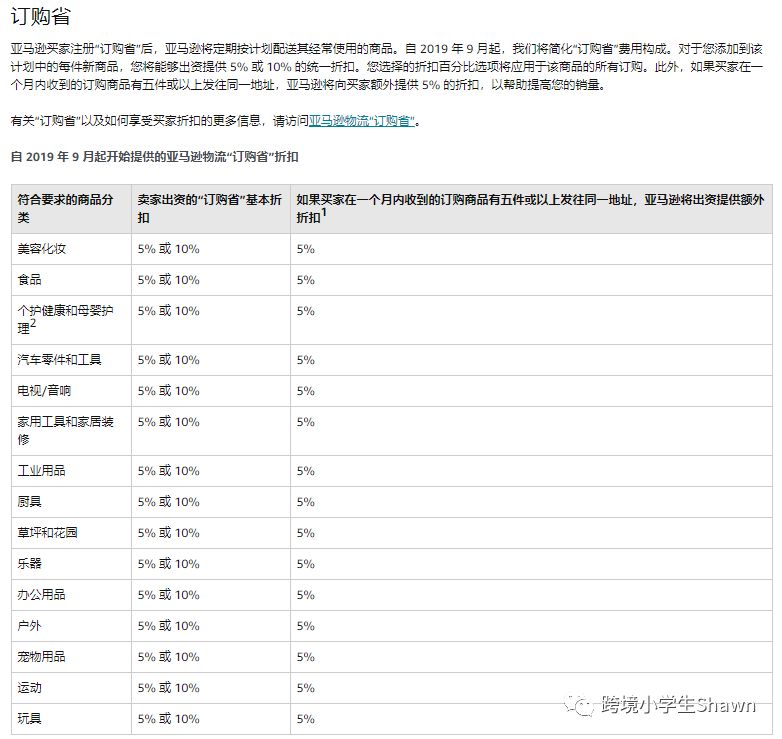This screenshot has width=782, height=739.
Task: Select the 玩具 category cell
Action: click(71, 718)
